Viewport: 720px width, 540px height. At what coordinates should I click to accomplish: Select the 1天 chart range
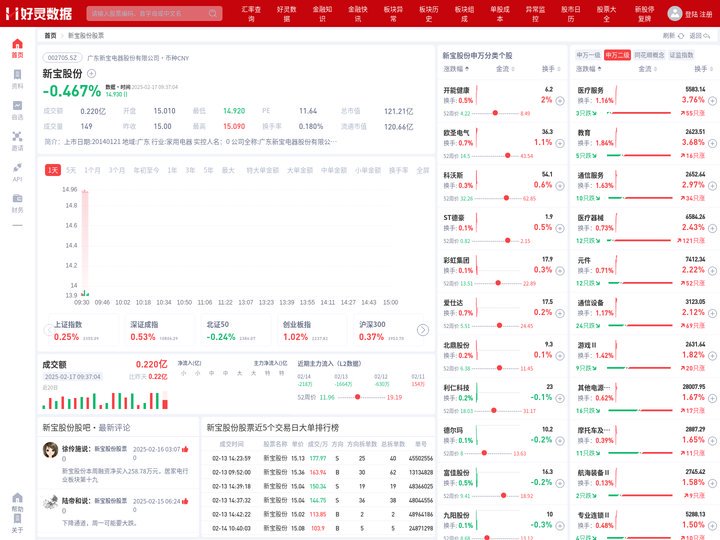click(x=53, y=170)
